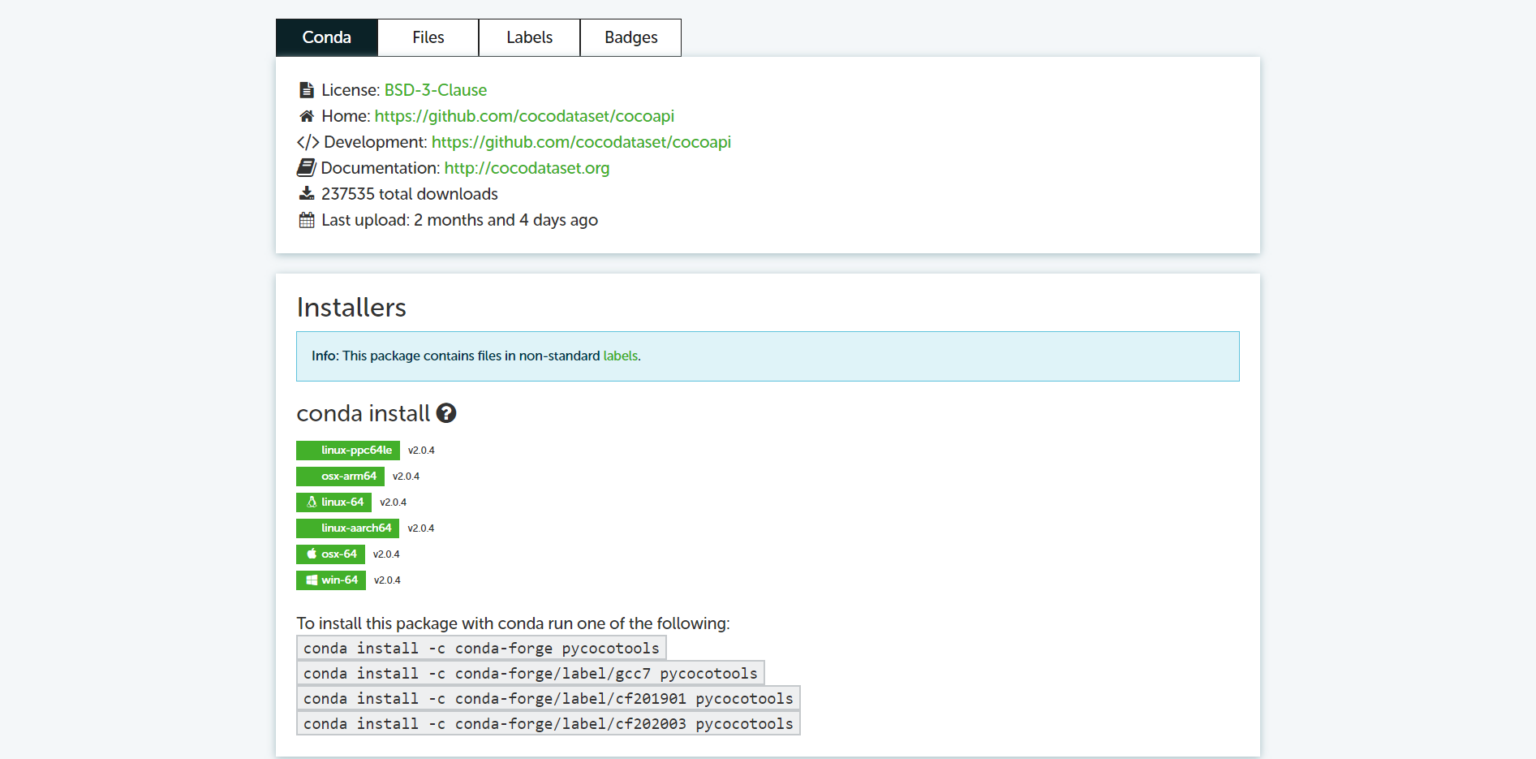
Task: Click the book icon next to Documentation
Action: (x=306, y=167)
